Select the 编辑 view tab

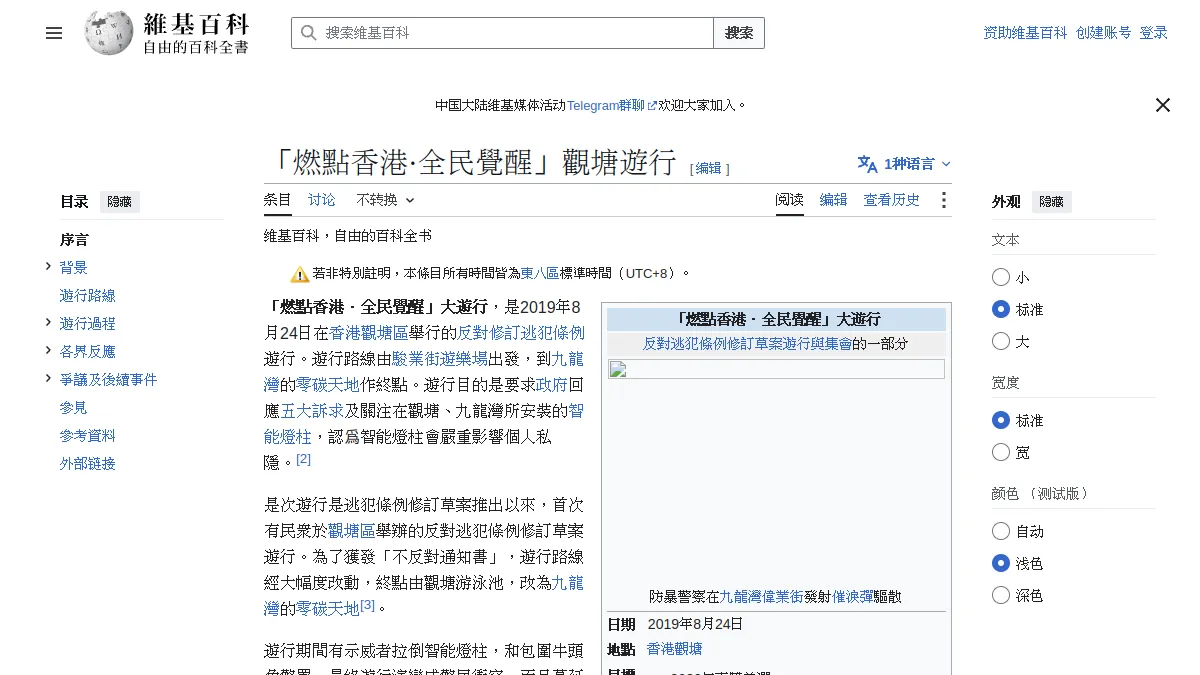(x=834, y=200)
